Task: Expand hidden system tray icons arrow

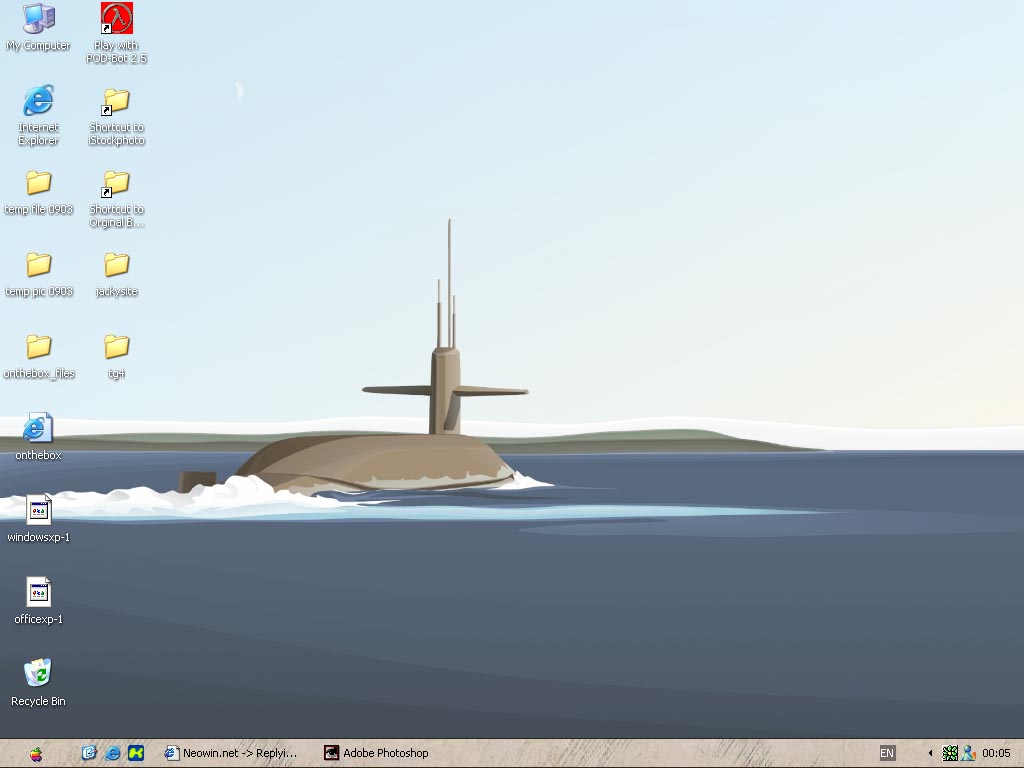Action: click(930, 753)
